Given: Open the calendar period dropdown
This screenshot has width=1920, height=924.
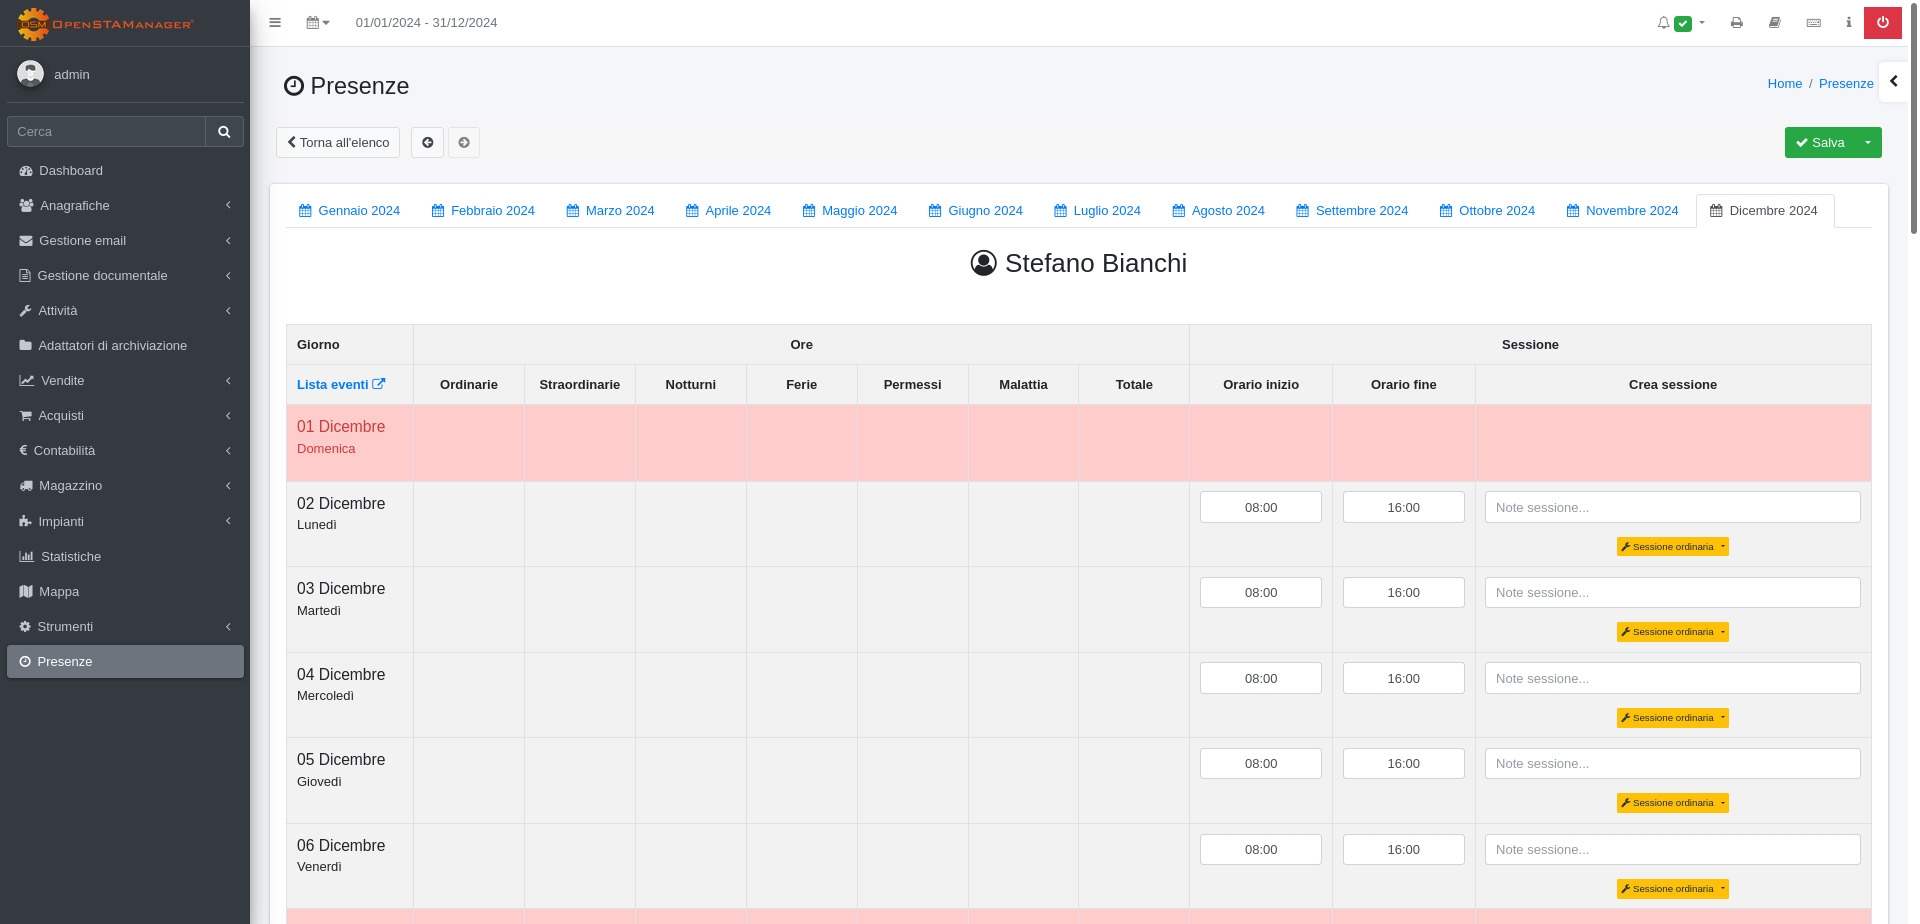Looking at the screenshot, I should 318,22.
